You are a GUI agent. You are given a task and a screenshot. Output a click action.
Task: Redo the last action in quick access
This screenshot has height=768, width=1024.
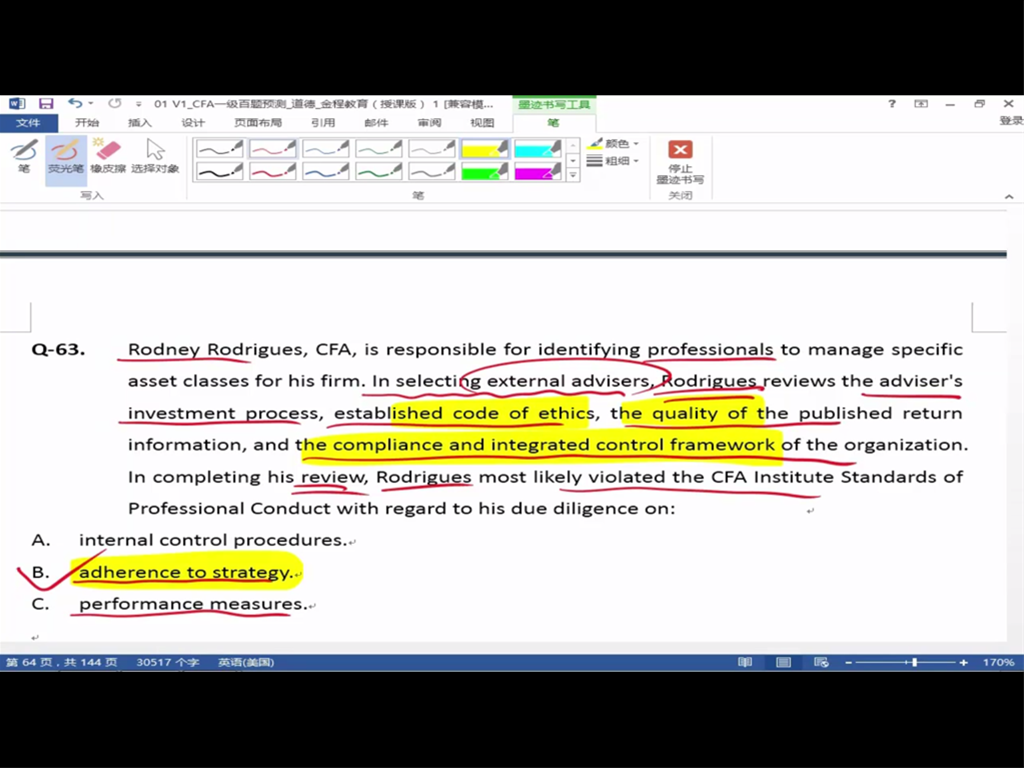pyautogui.click(x=115, y=103)
